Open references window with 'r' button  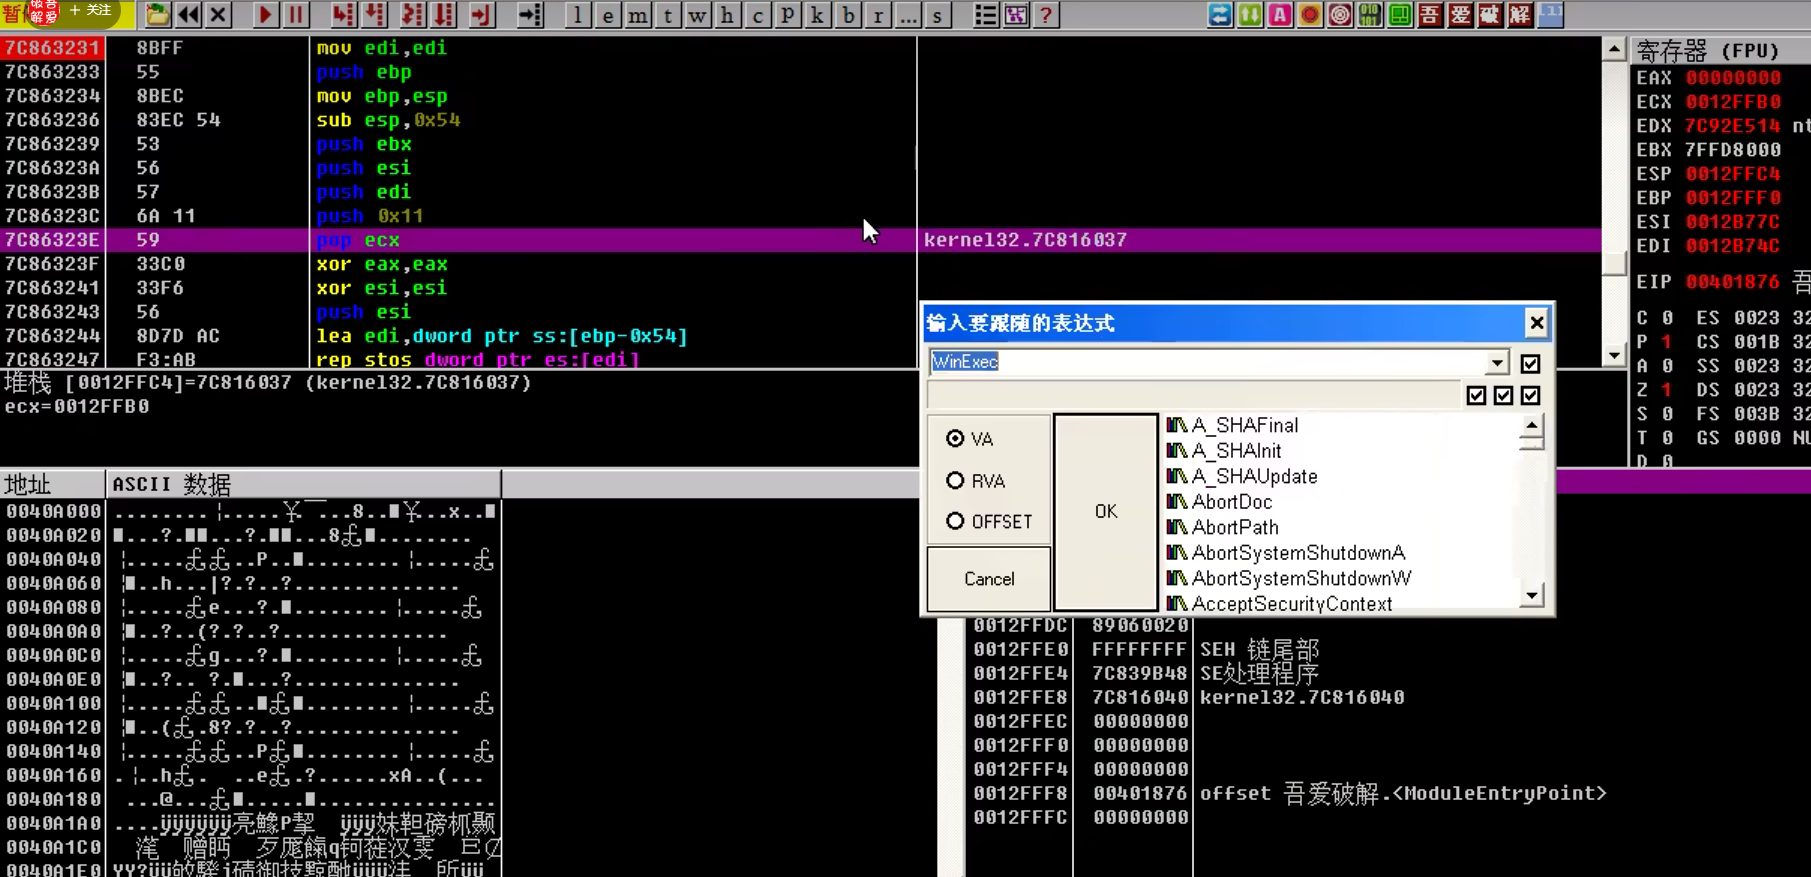coord(878,15)
